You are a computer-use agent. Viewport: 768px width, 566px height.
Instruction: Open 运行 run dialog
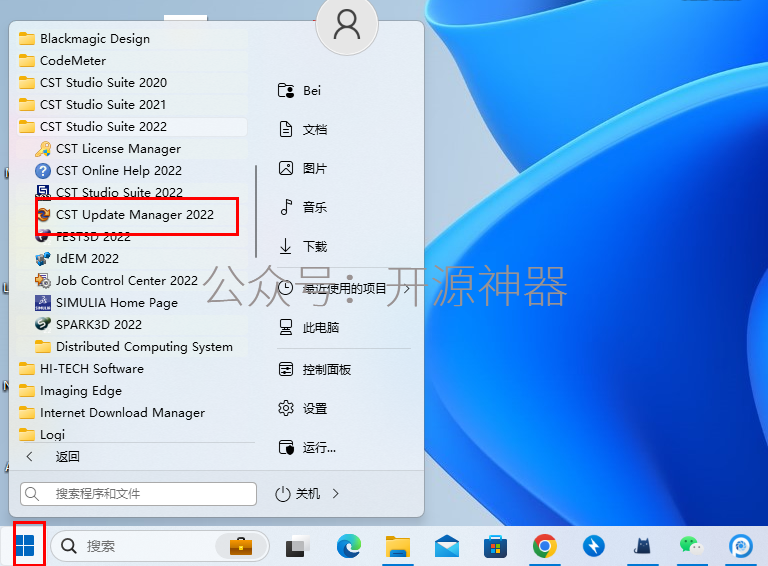[x=307, y=447]
